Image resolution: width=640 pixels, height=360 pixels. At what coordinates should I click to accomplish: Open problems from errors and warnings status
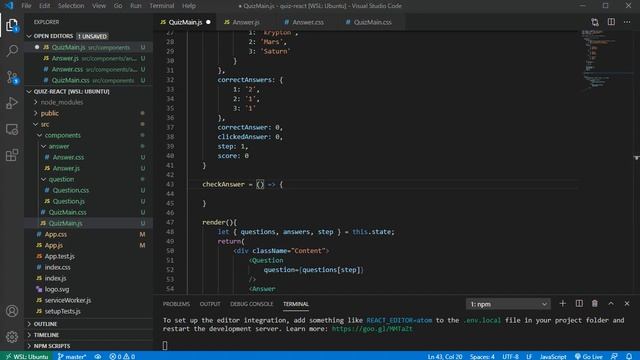coord(122,356)
